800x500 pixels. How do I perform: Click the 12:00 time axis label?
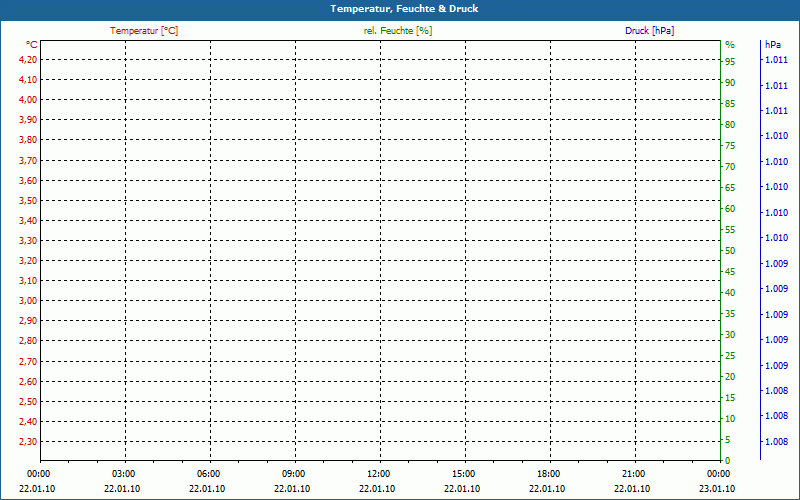click(x=378, y=474)
